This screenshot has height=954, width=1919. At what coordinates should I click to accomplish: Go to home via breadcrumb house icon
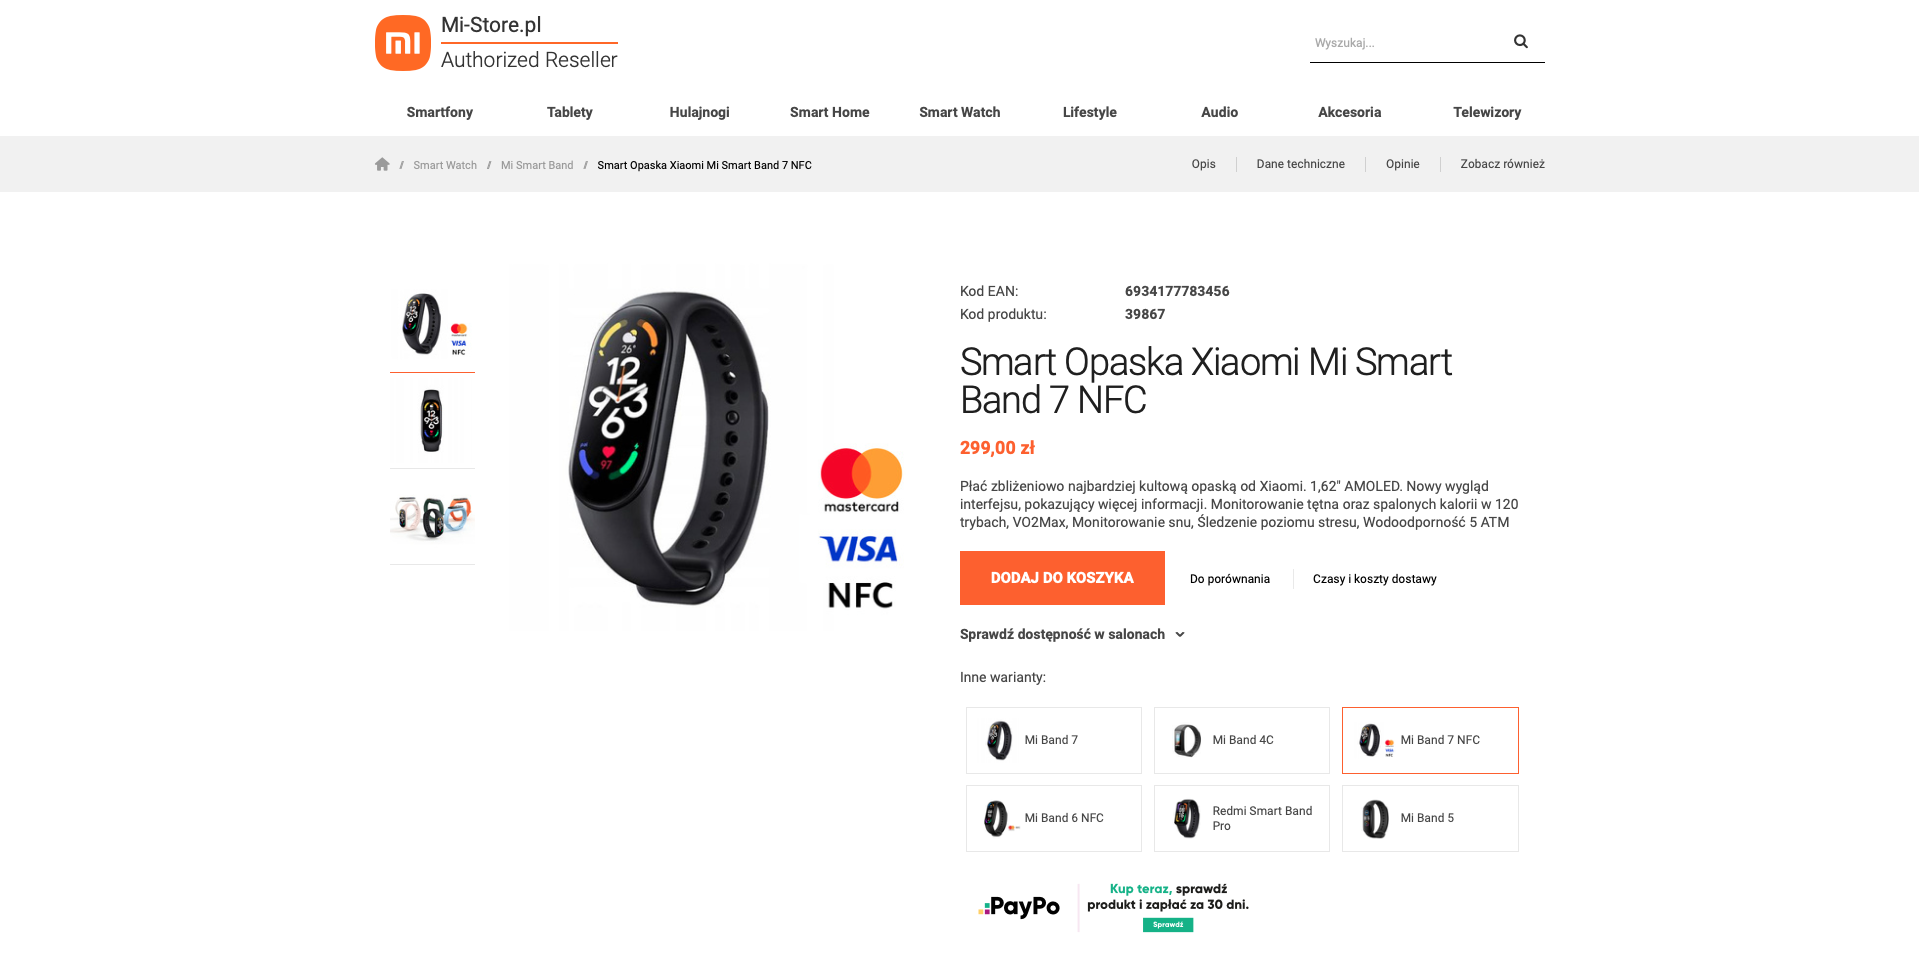click(x=382, y=165)
